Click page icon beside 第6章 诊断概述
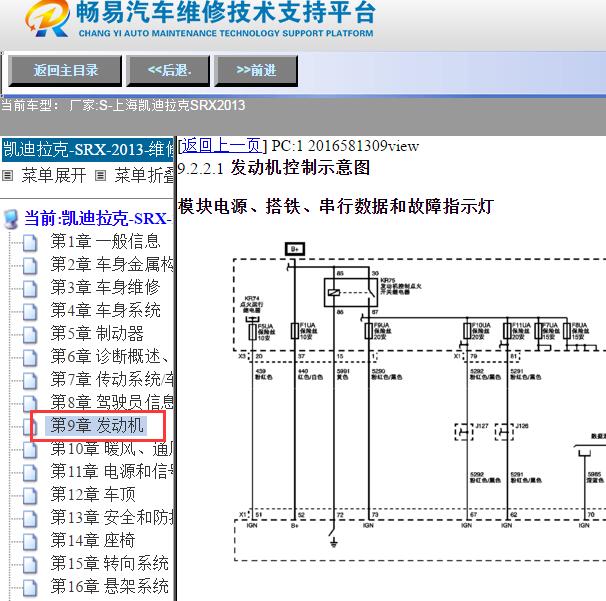The image size is (606, 601). point(30,358)
